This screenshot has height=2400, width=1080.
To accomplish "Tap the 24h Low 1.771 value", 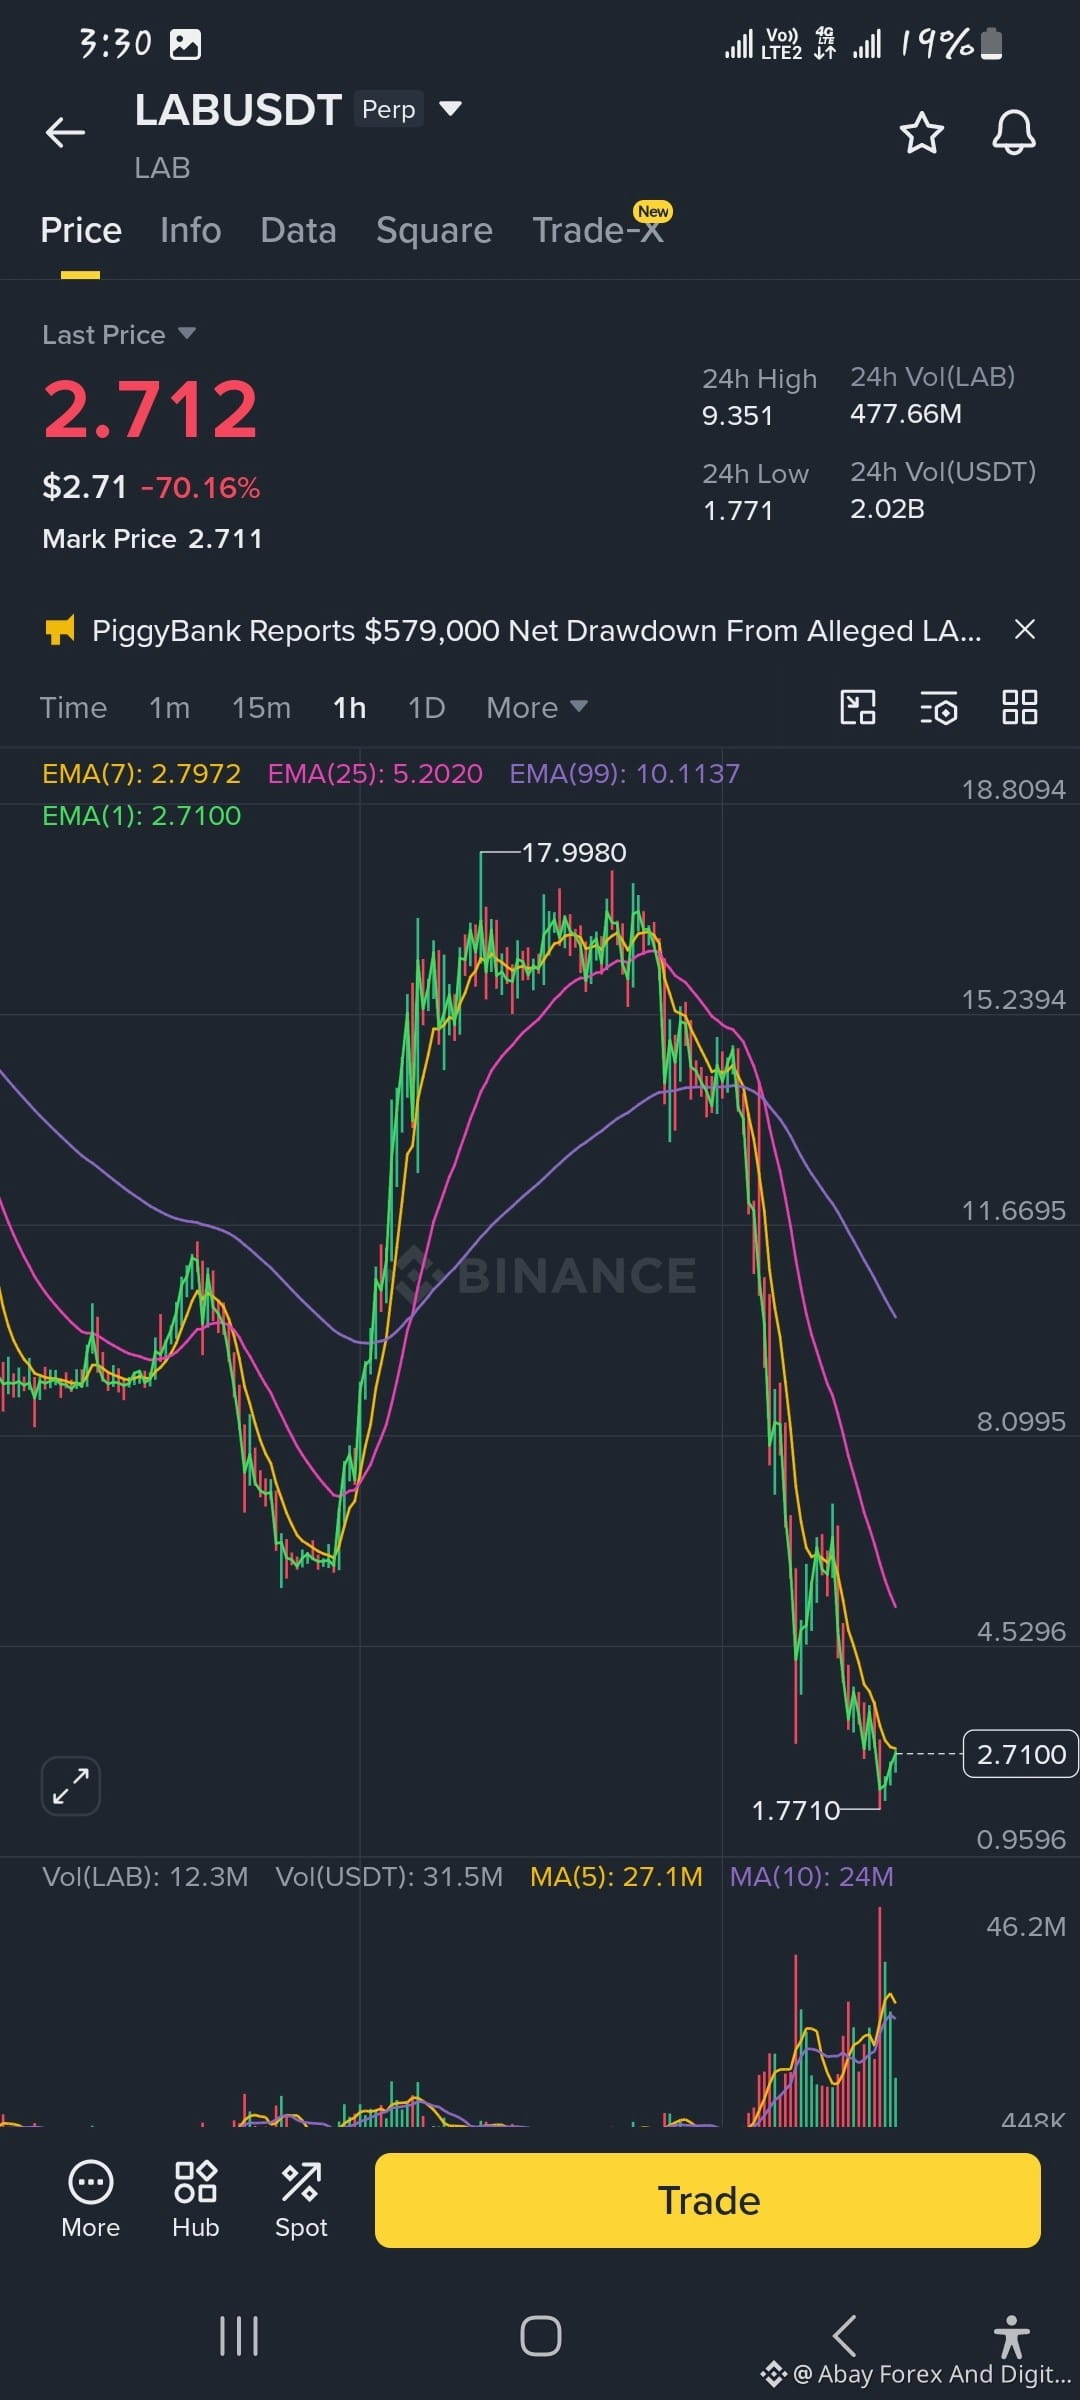I will (x=738, y=510).
